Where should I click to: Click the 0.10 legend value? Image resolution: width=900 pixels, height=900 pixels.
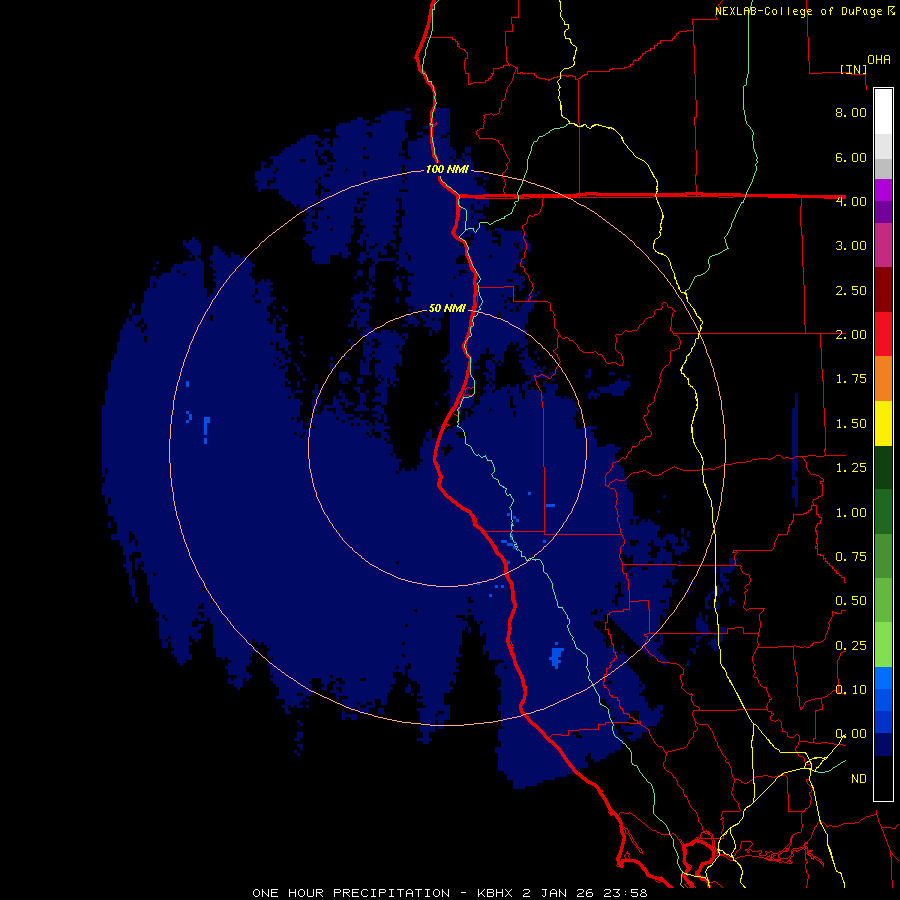click(851, 690)
